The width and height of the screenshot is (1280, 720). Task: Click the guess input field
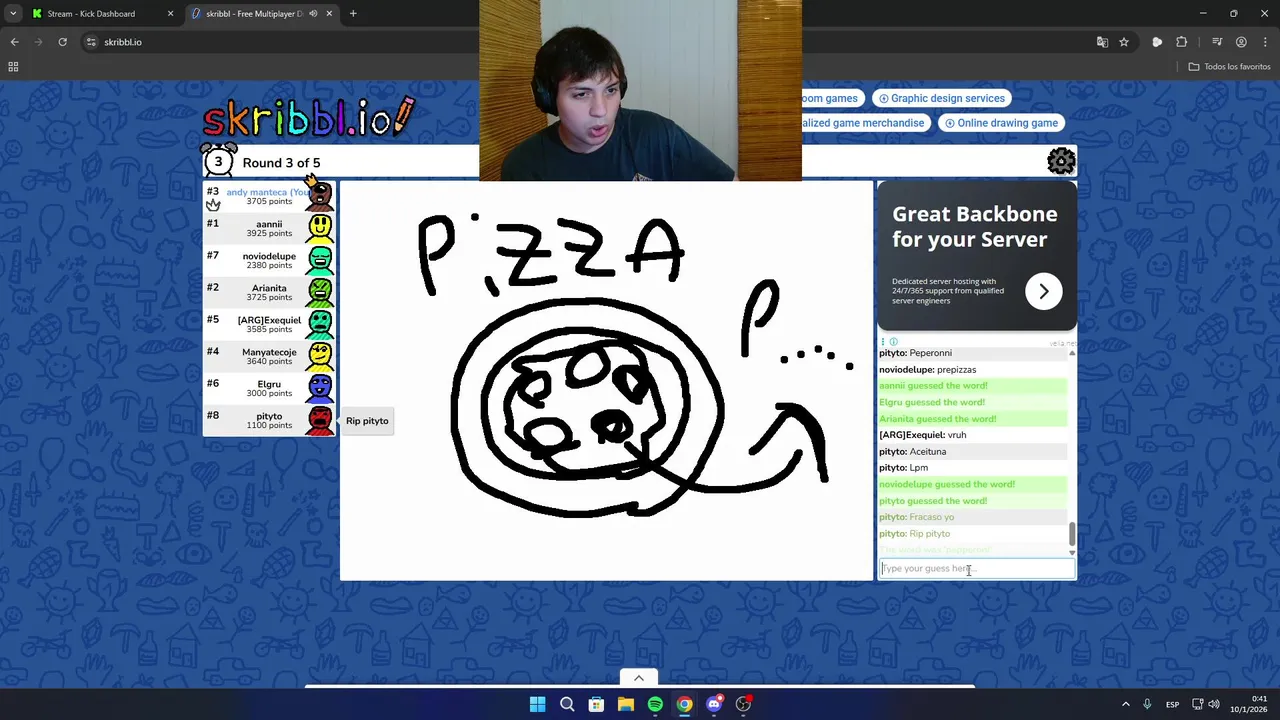pos(977,568)
